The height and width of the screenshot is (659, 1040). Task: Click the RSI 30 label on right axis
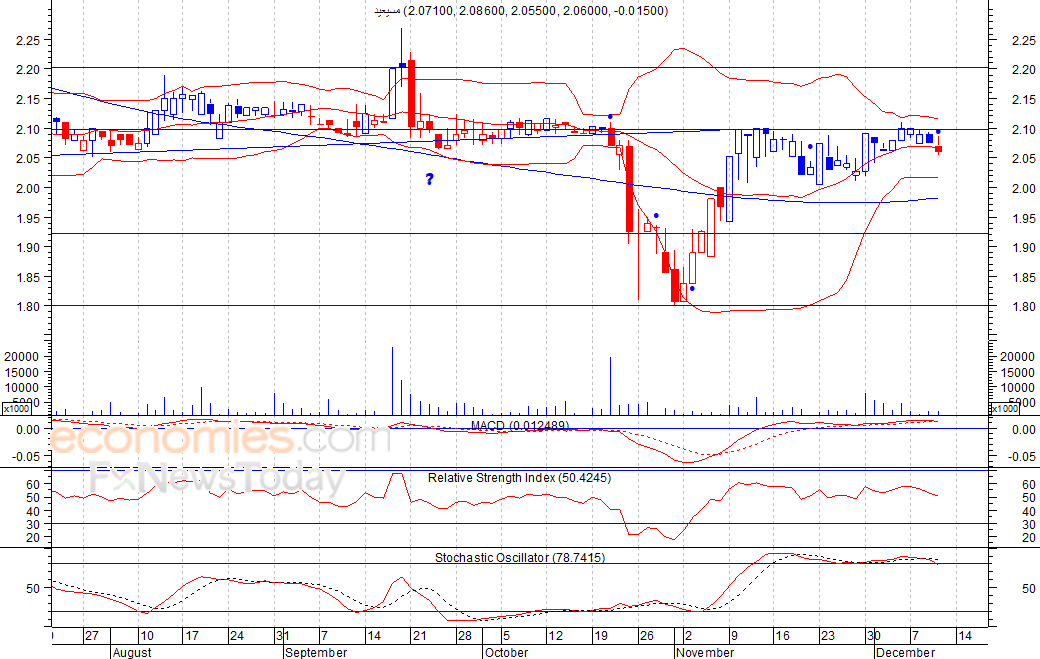pyautogui.click(x=1029, y=524)
